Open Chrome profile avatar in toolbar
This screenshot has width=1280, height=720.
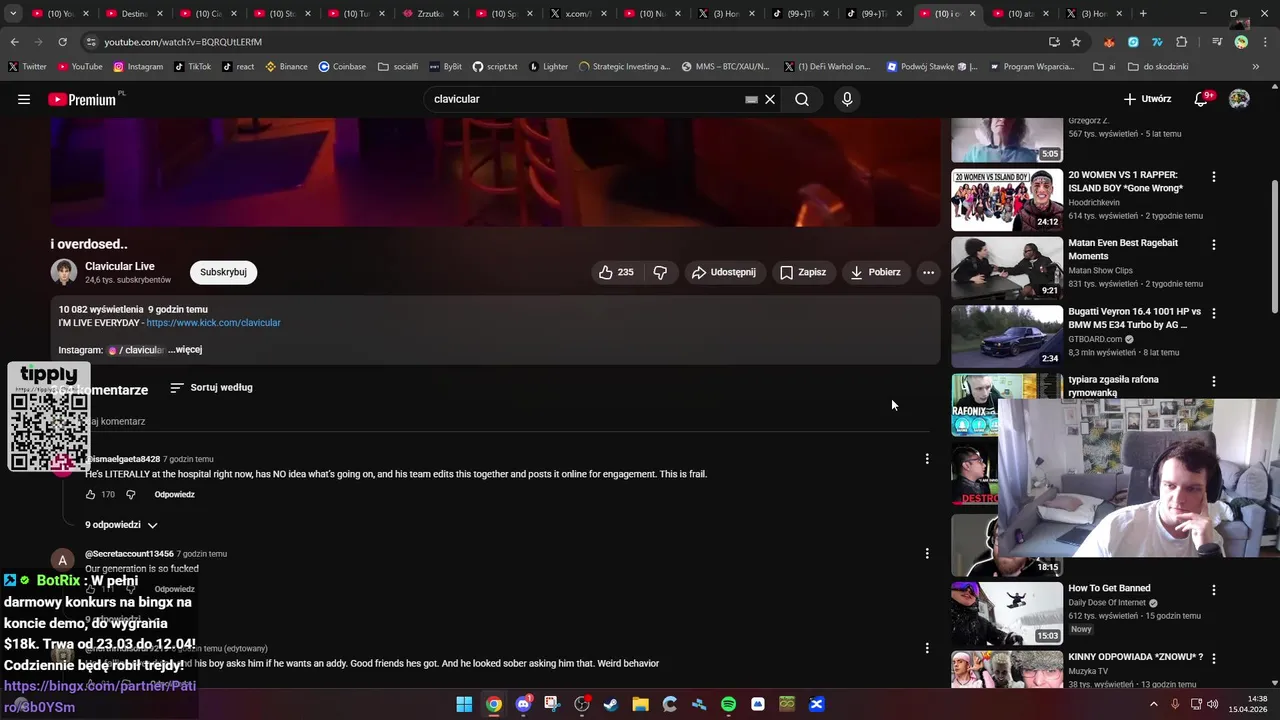coord(1241,42)
